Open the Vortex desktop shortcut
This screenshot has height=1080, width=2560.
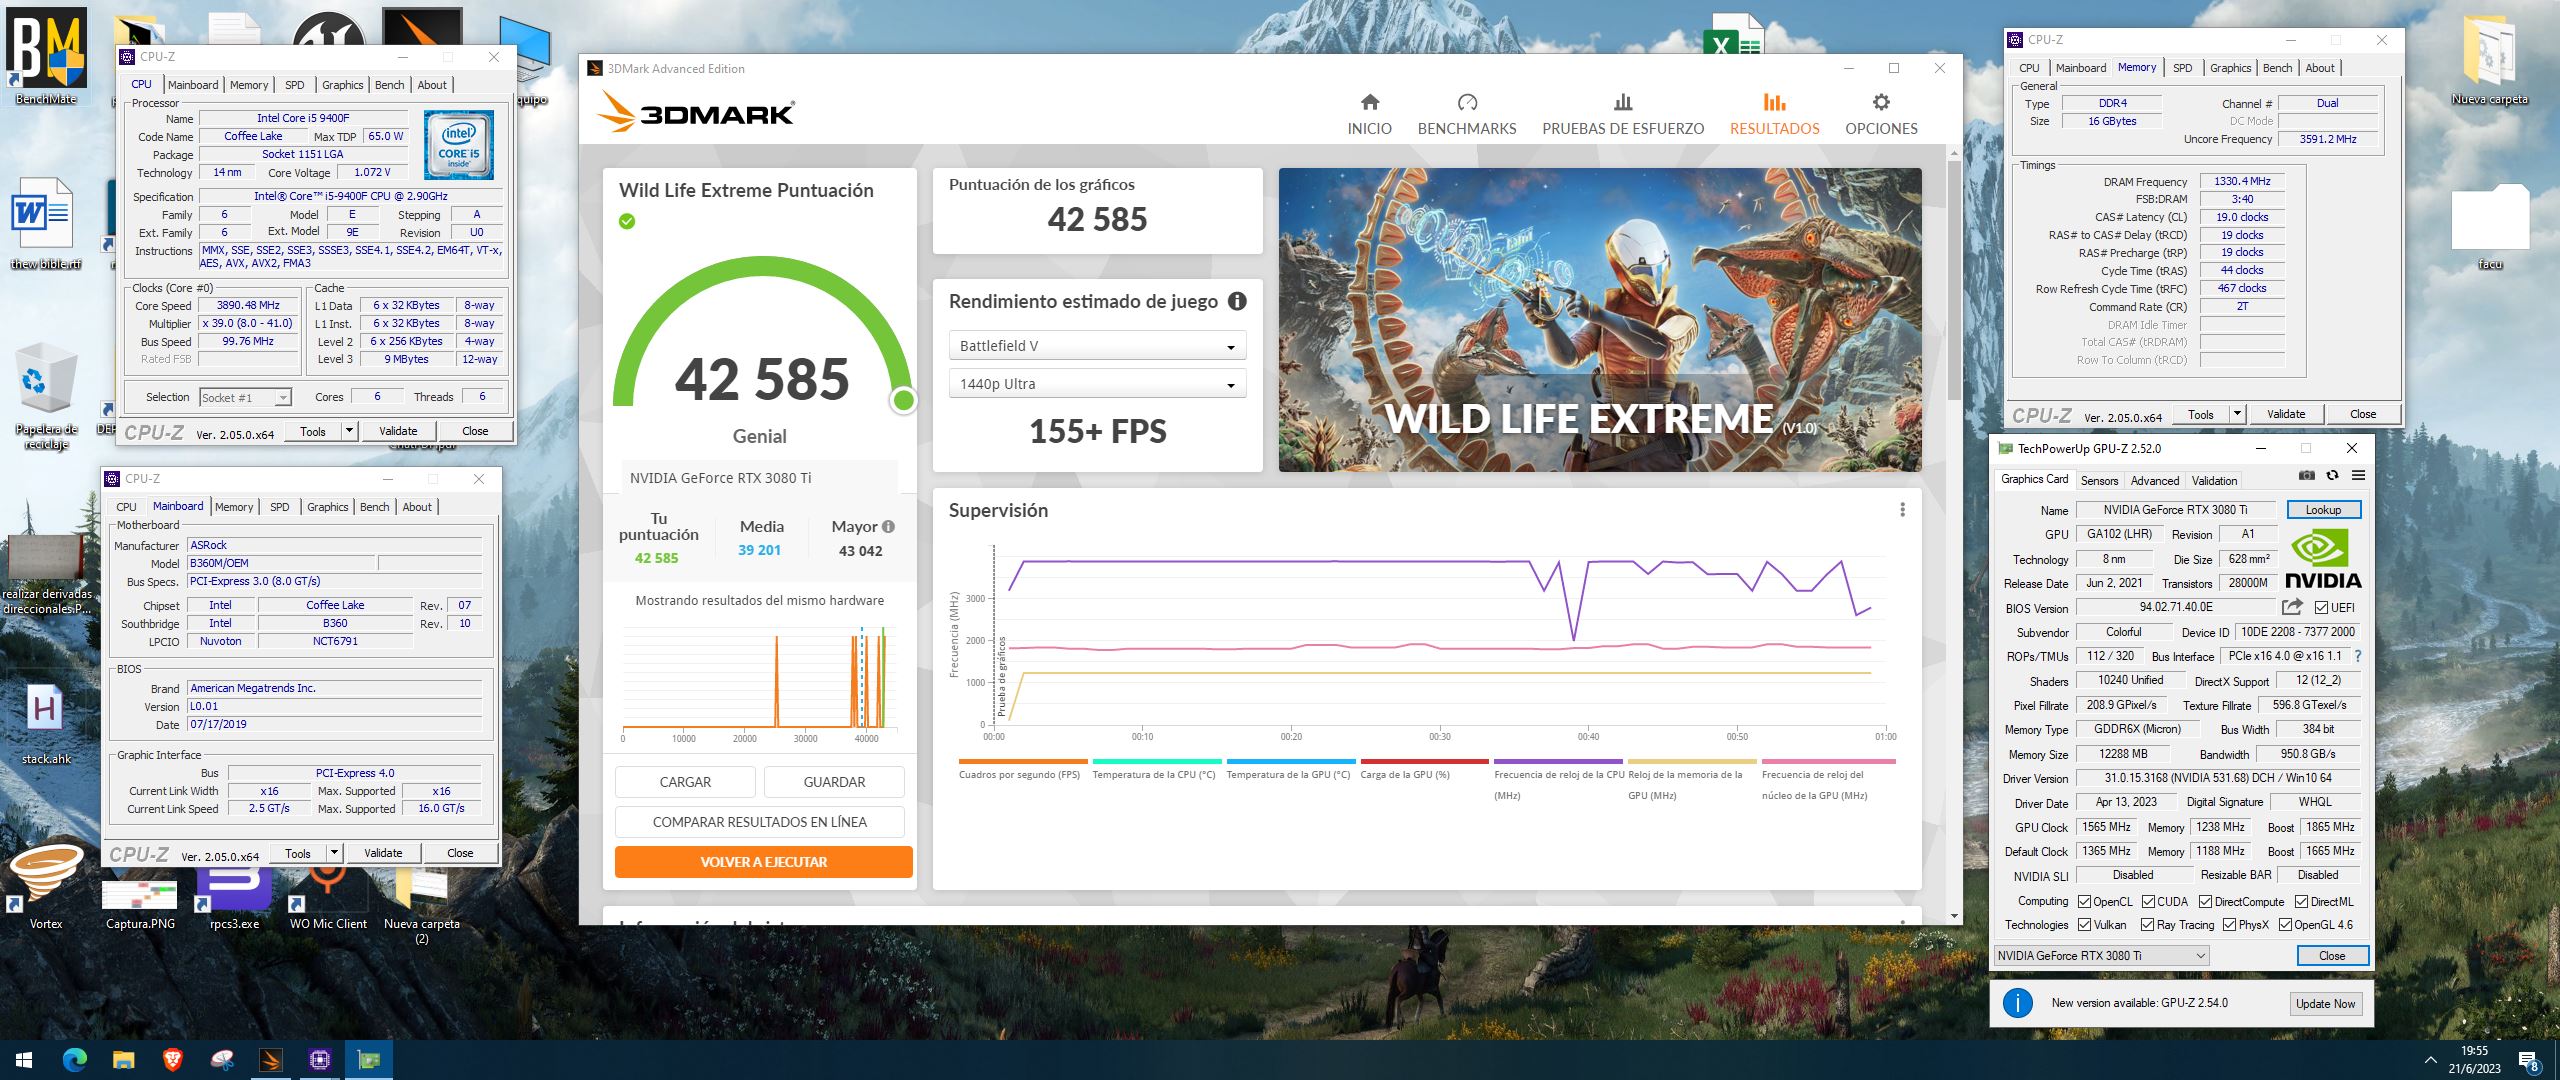[46, 886]
